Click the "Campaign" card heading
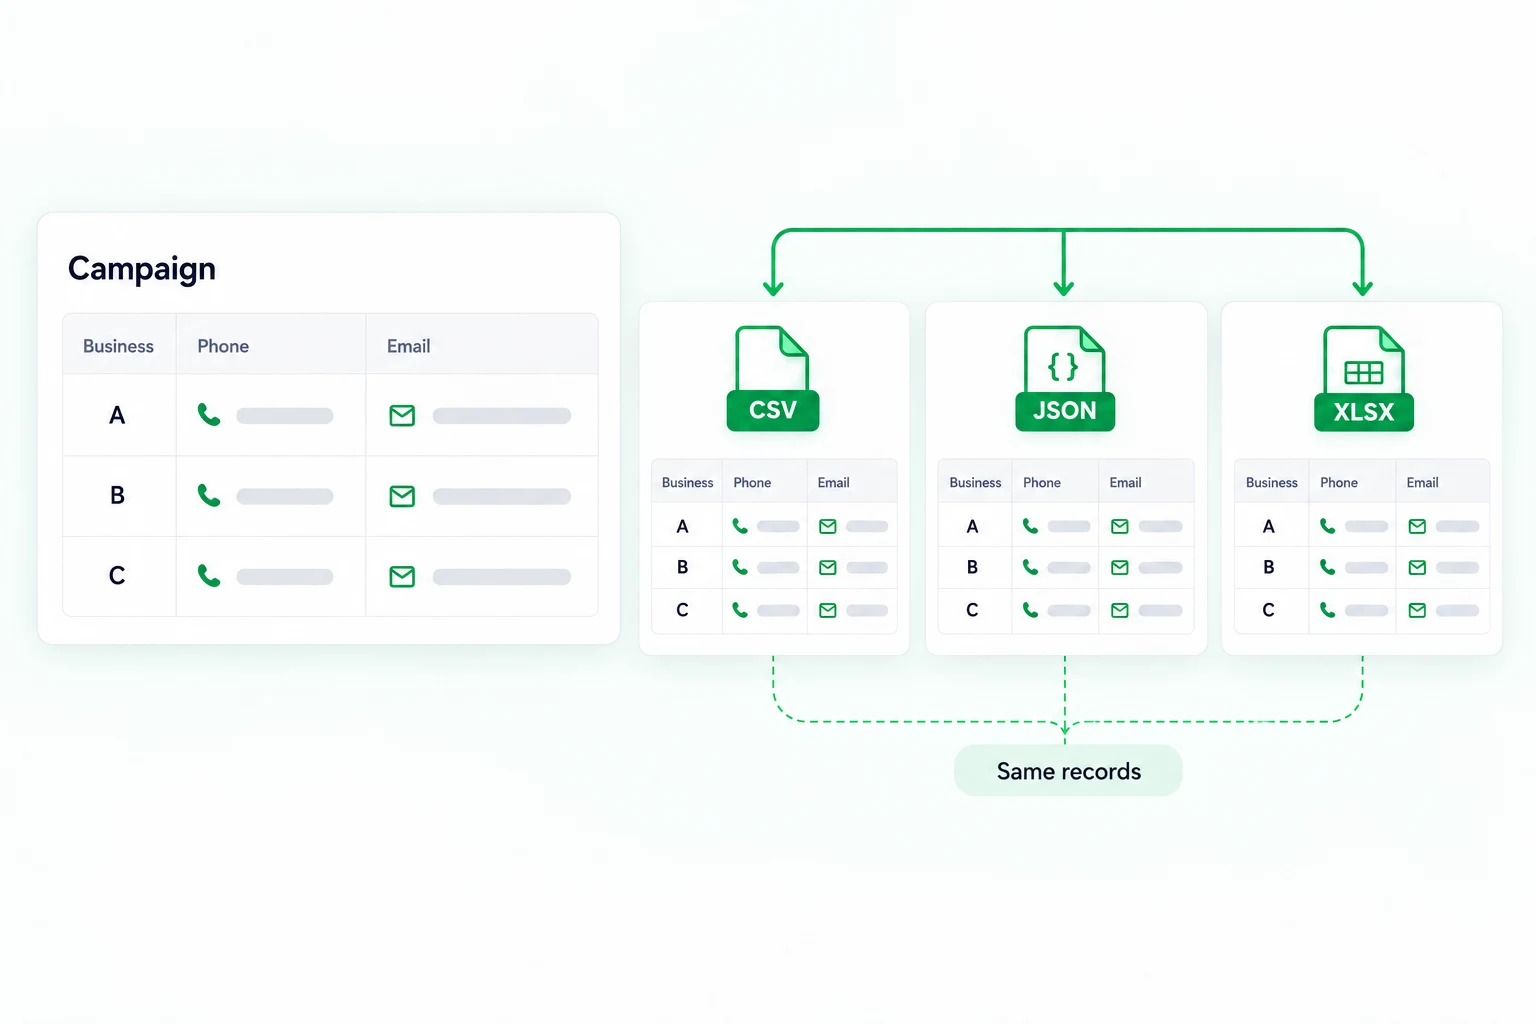Image resolution: width=1536 pixels, height=1024 pixels. click(x=142, y=269)
